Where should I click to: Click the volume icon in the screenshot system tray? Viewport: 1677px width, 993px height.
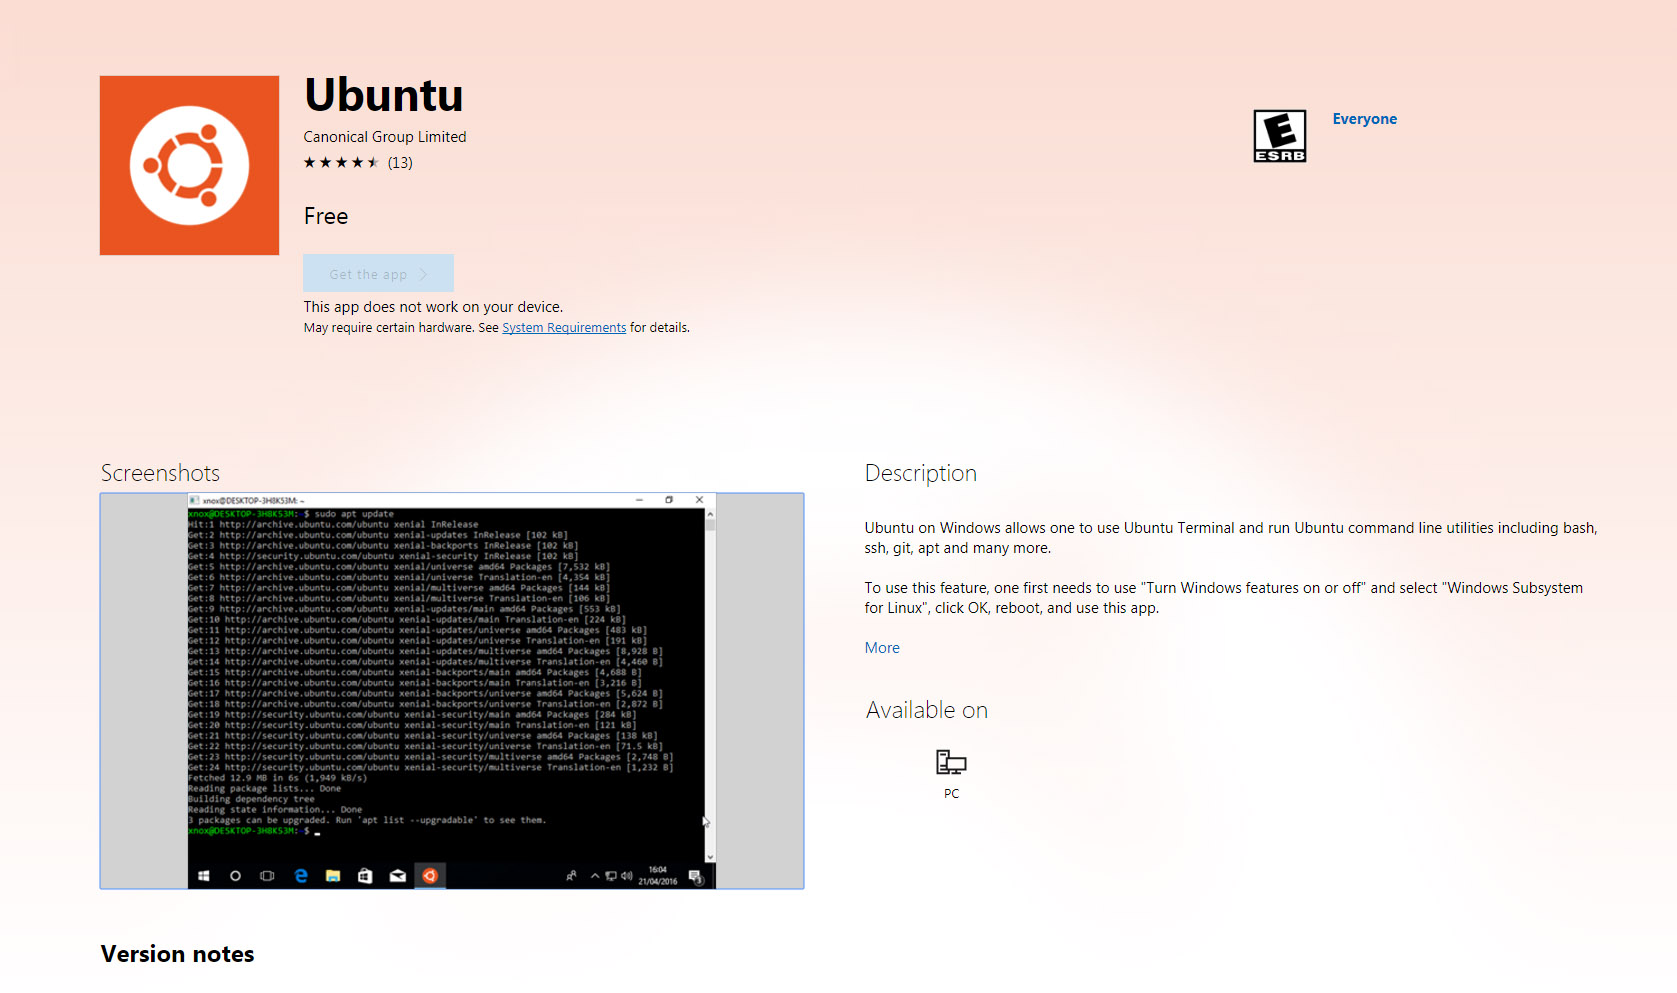626,876
